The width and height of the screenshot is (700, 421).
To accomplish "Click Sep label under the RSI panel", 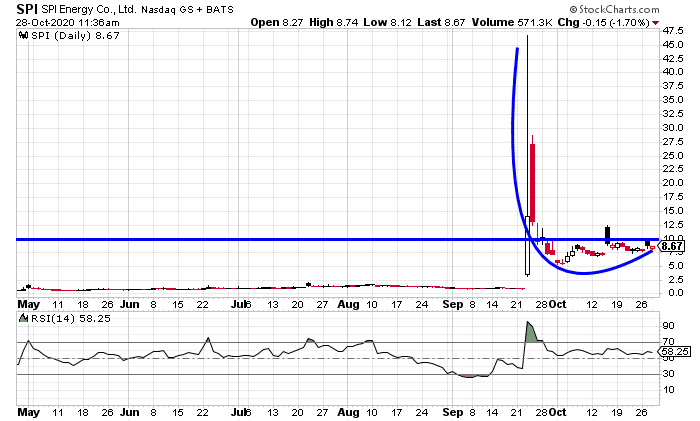I will (453, 413).
